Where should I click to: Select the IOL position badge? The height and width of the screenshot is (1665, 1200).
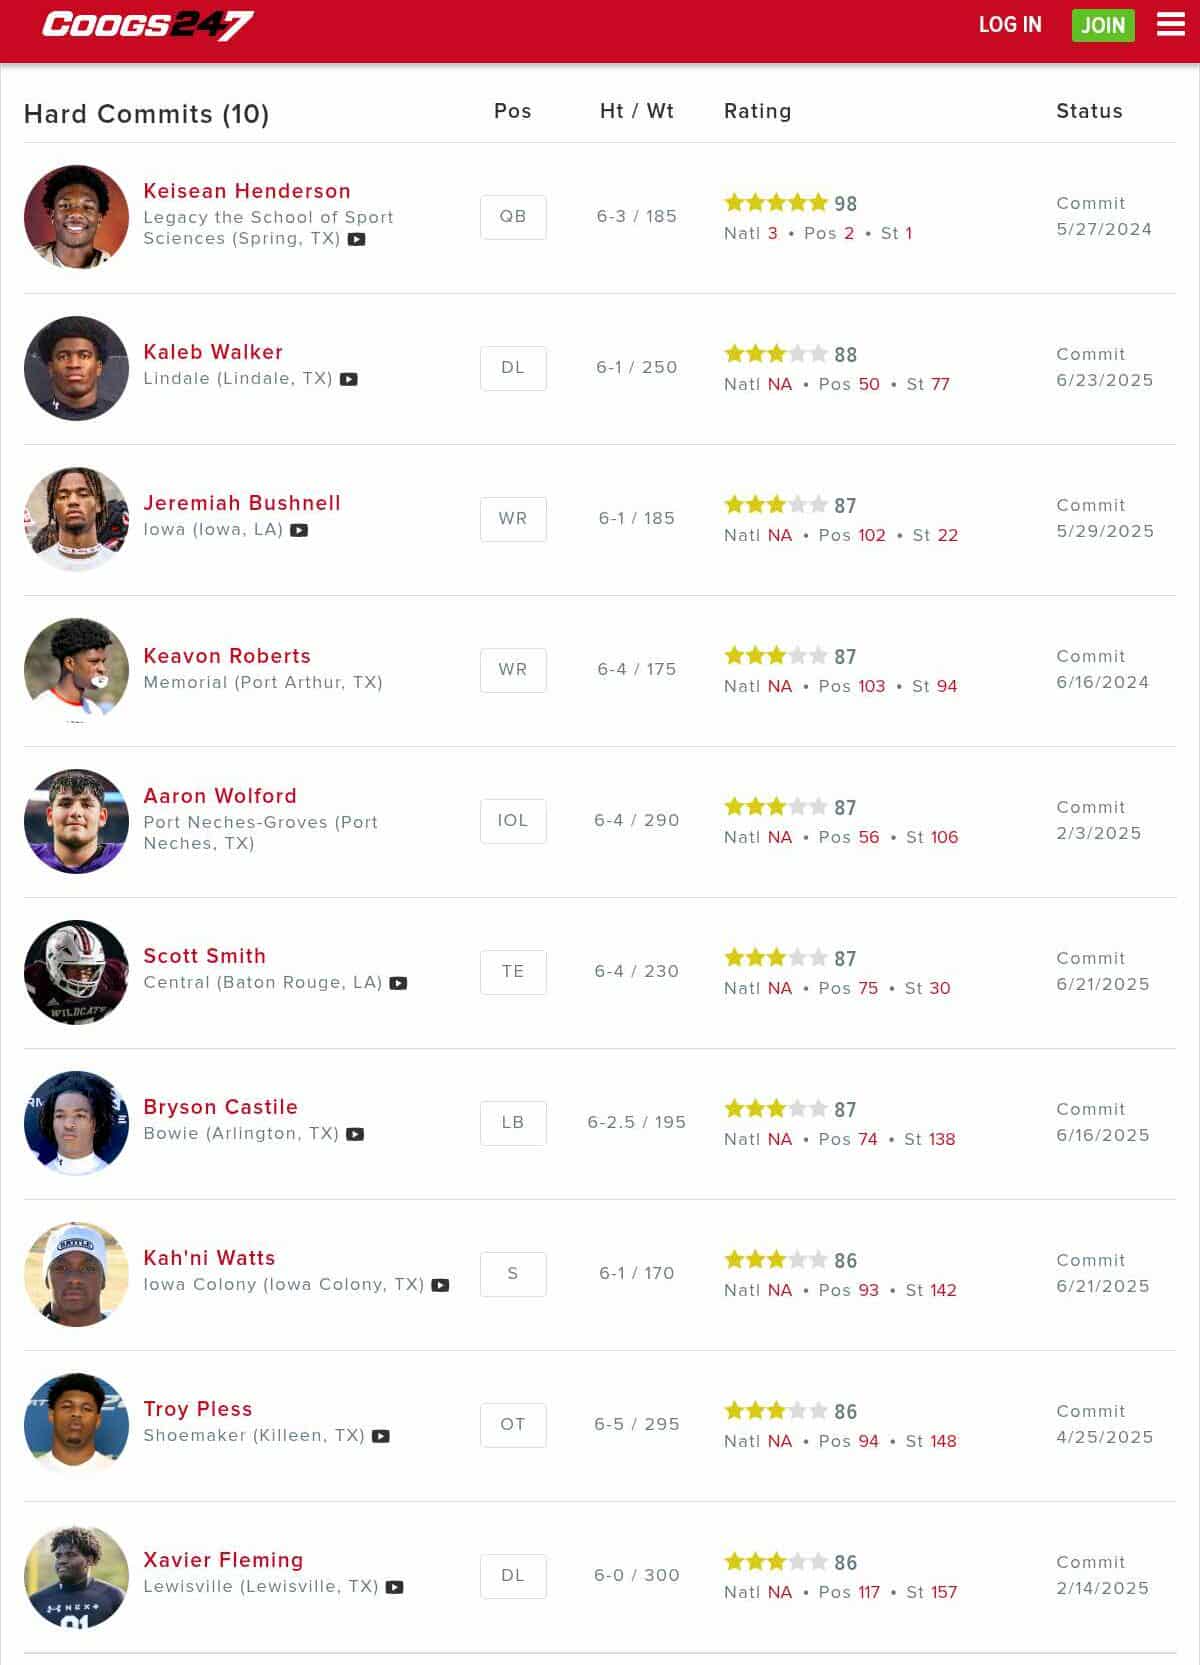coord(513,821)
